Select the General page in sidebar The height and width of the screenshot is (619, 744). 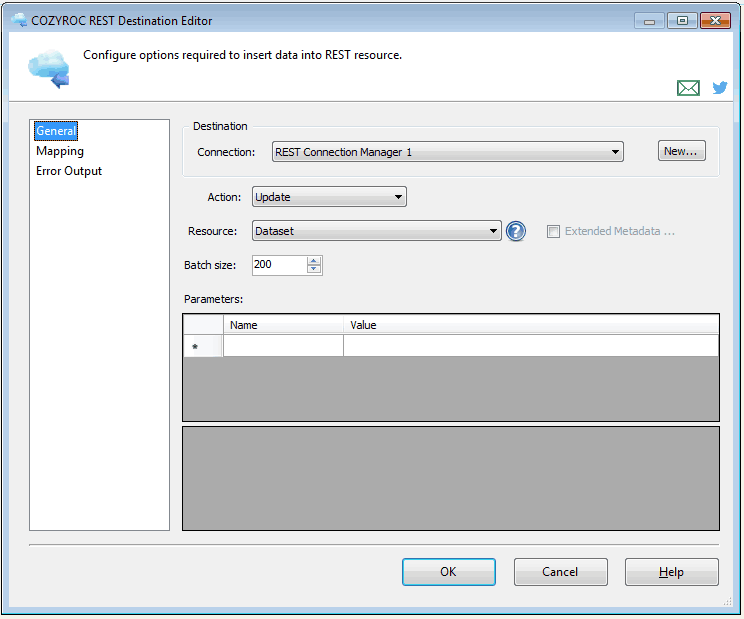click(56, 131)
